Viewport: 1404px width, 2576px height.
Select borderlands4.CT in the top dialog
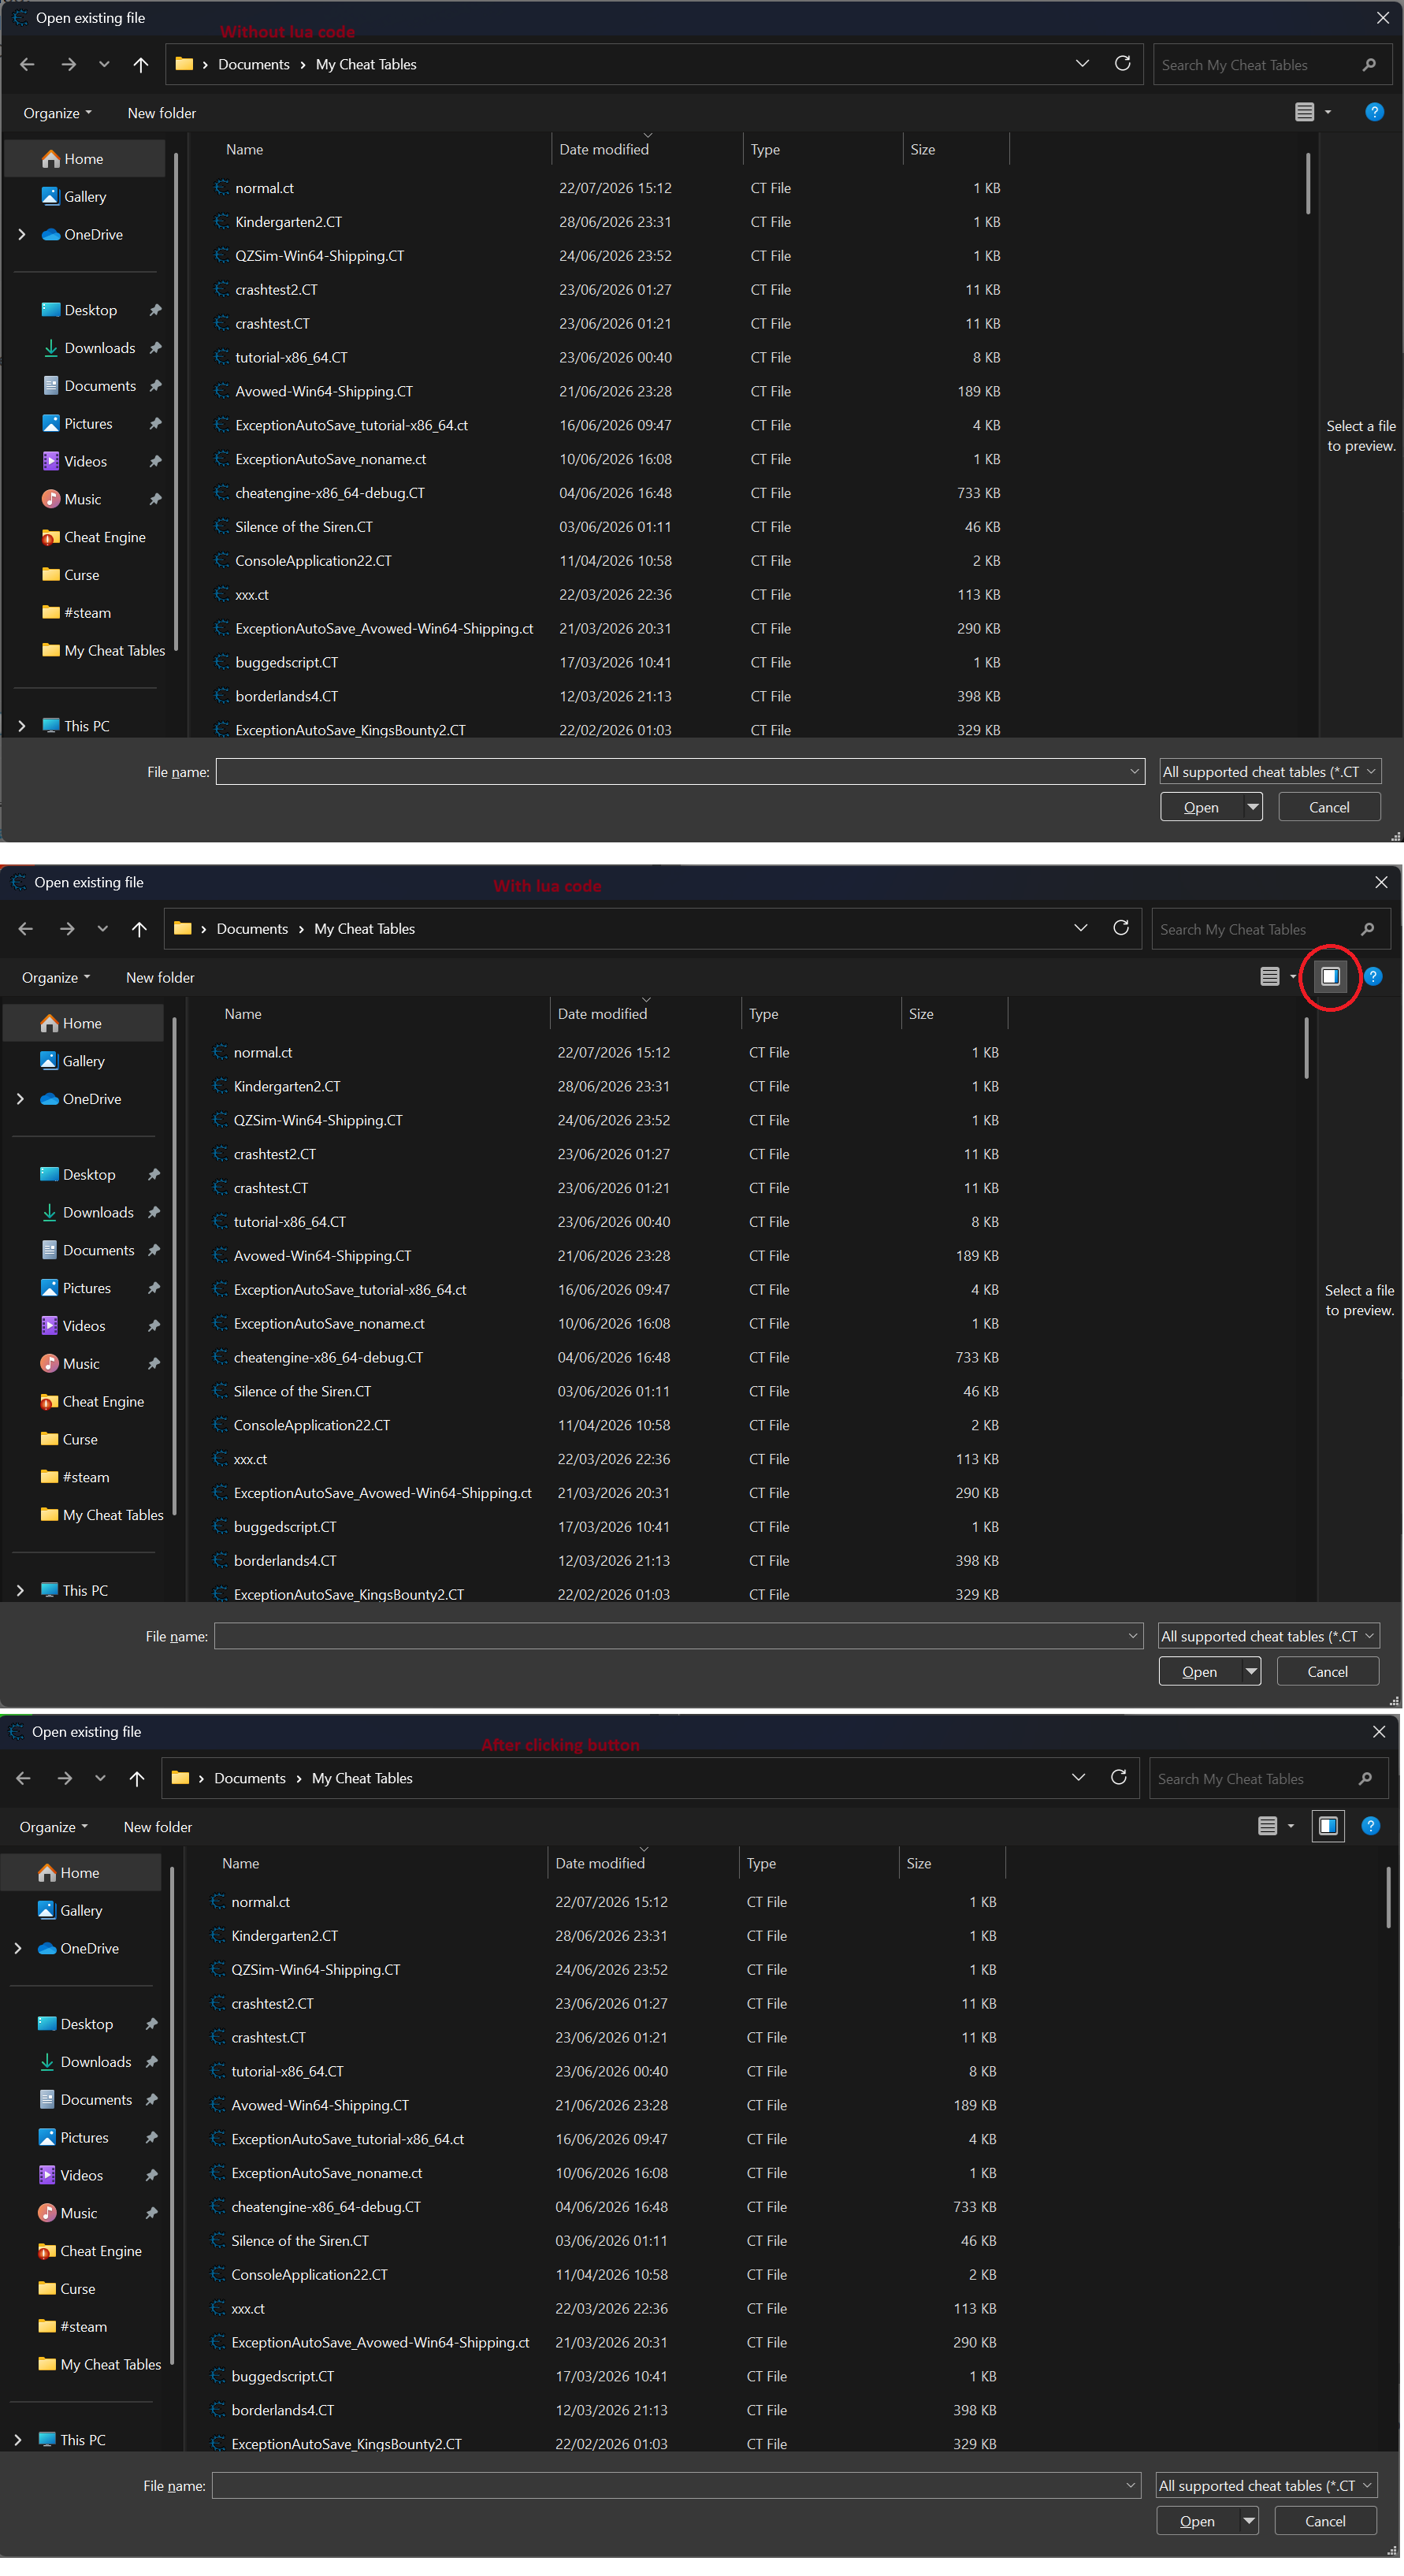tap(286, 696)
